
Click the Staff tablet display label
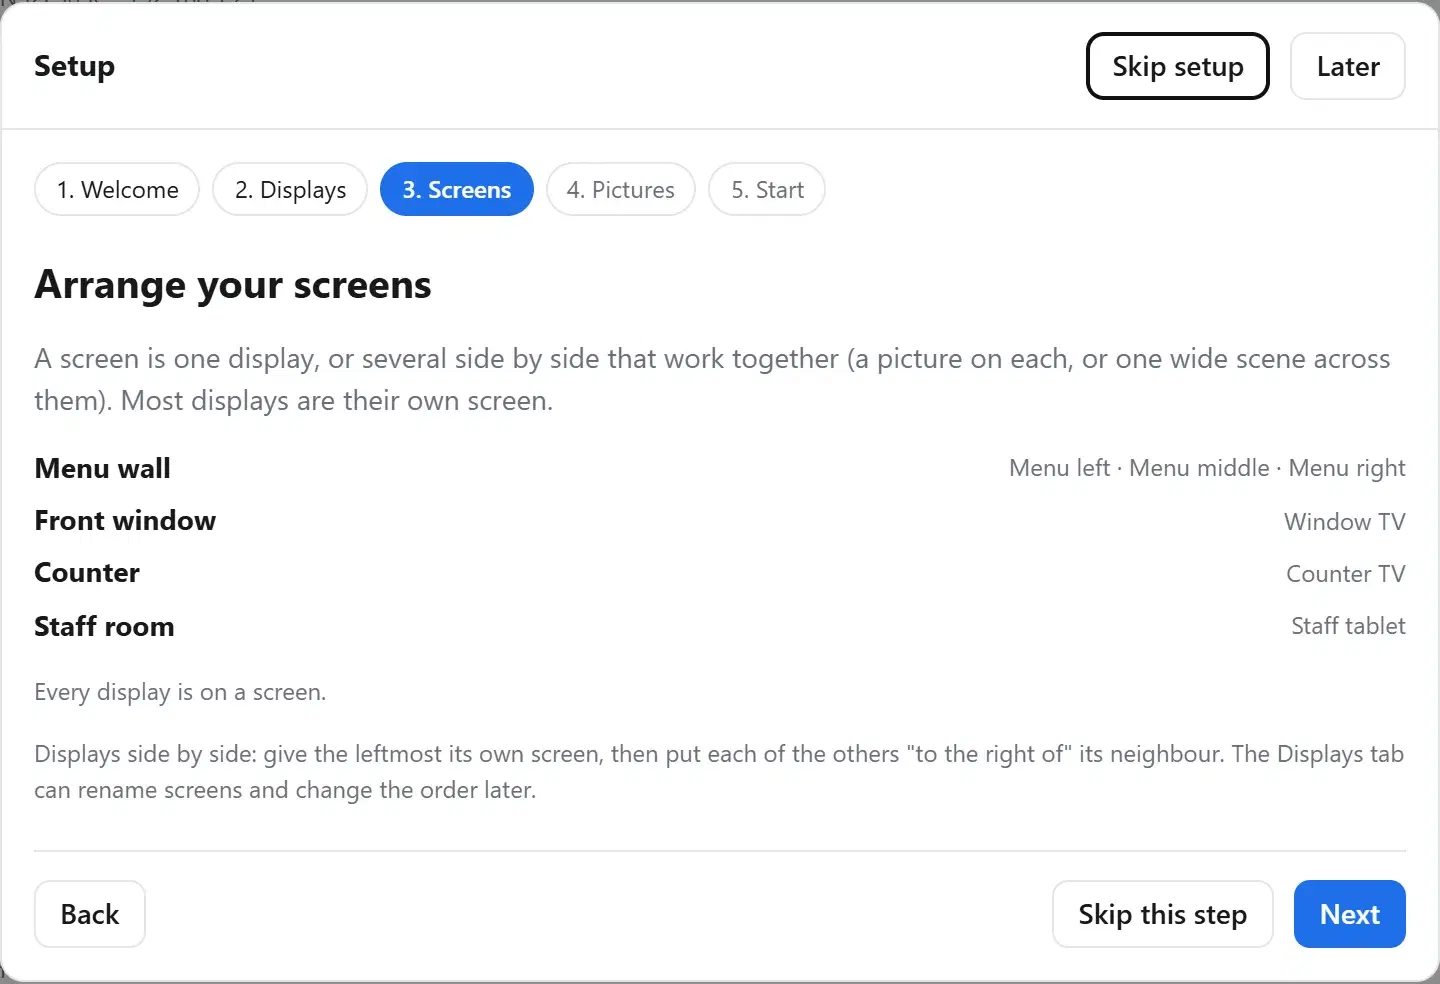tap(1348, 626)
